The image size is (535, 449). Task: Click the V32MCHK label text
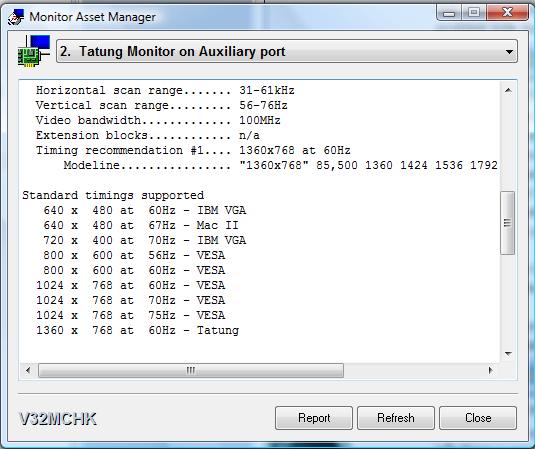(x=58, y=419)
